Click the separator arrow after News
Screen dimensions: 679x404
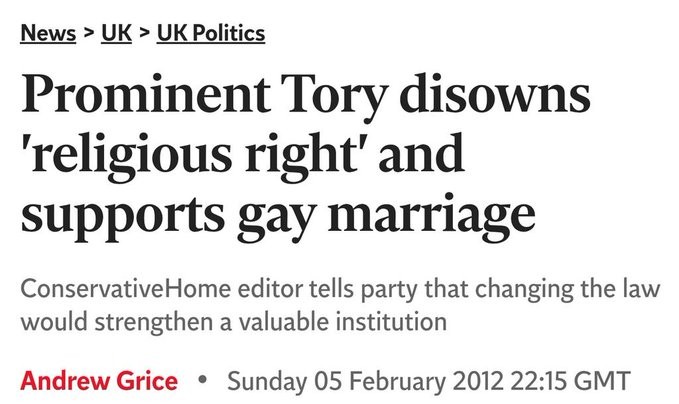coord(88,34)
